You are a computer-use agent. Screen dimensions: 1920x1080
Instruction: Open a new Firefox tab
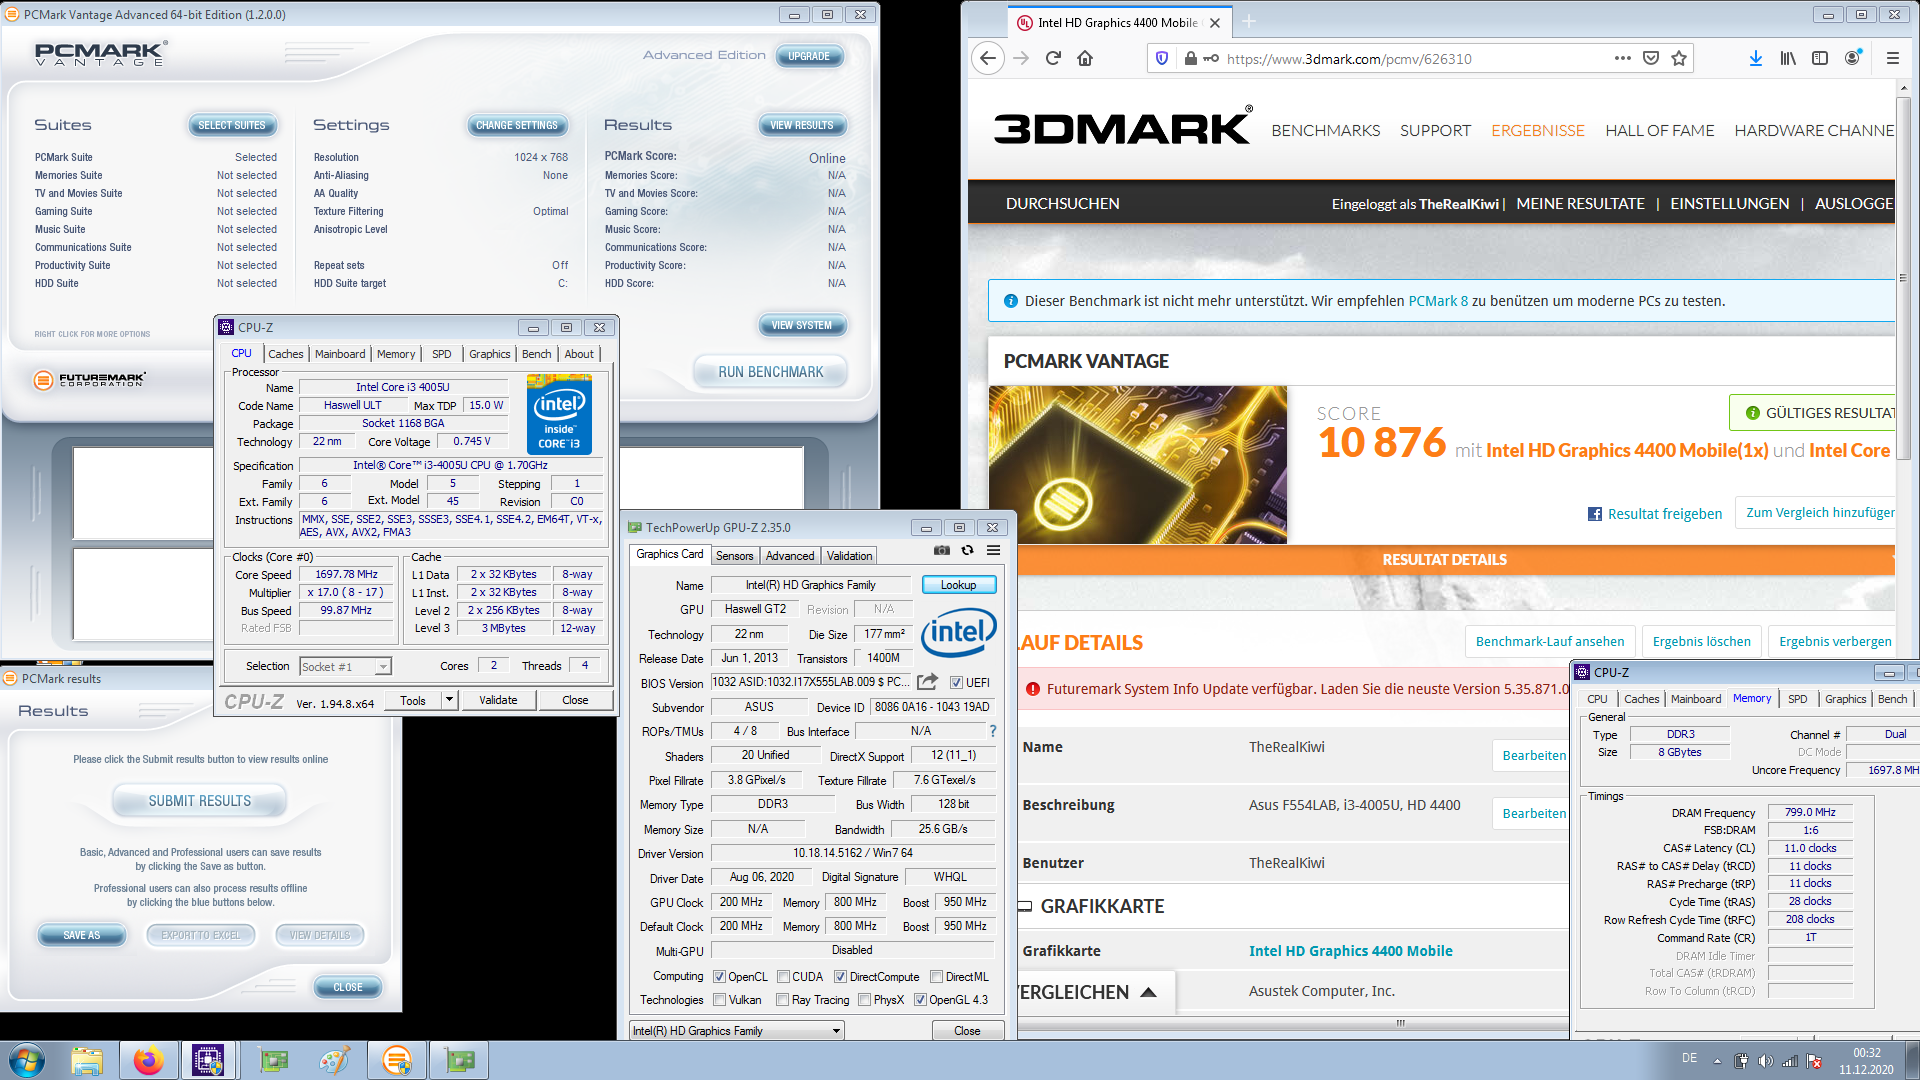1249,22
